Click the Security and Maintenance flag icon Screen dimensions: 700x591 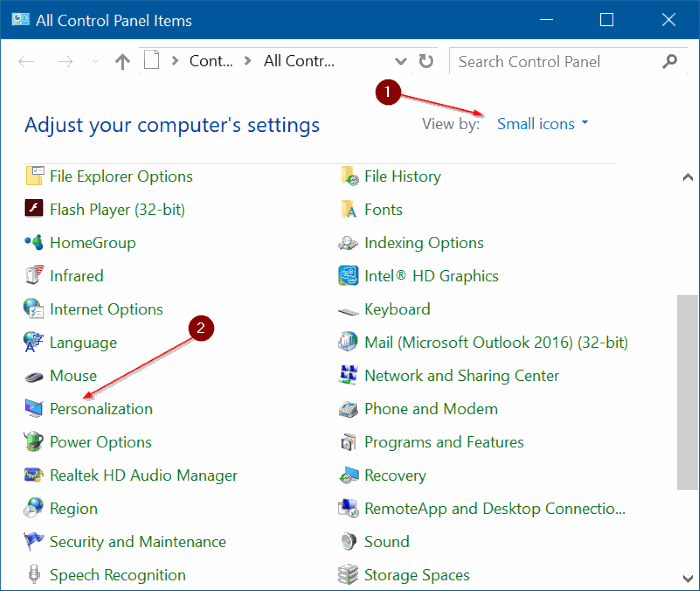click(x=34, y=542)
